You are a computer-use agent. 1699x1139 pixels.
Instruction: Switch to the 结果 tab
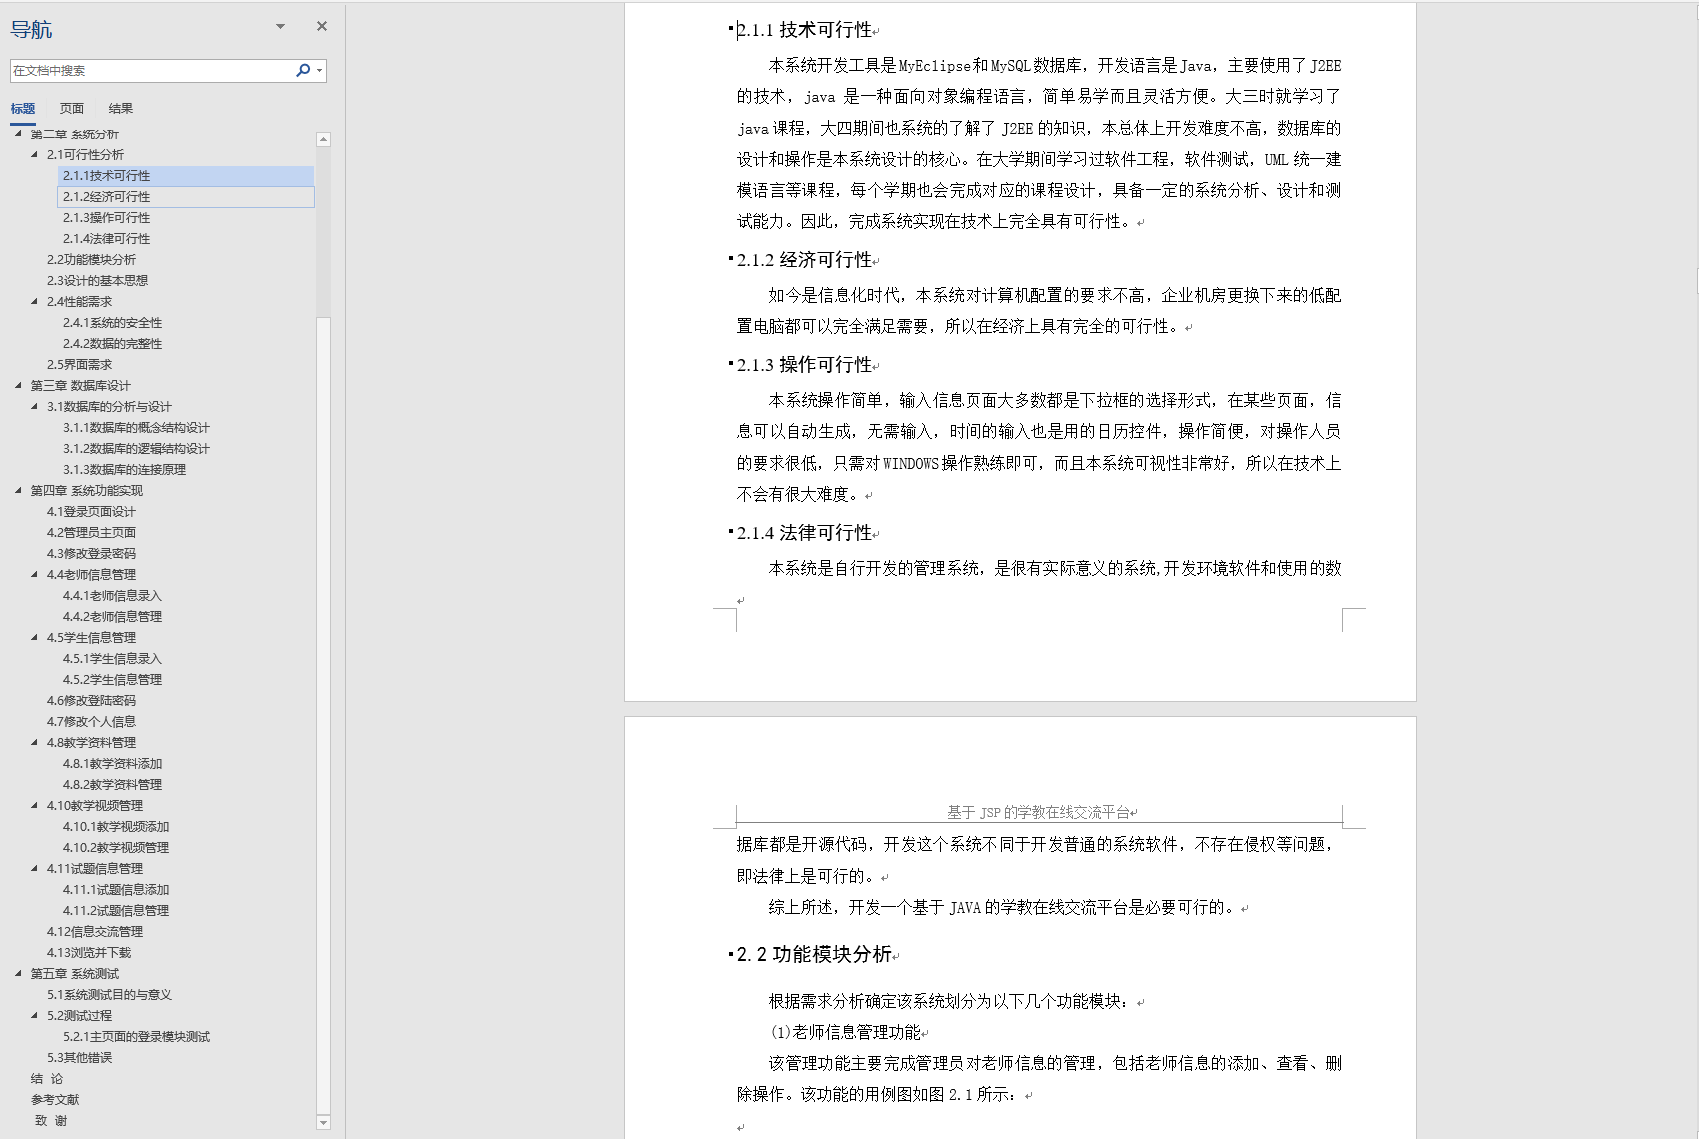tap(120, 108)
